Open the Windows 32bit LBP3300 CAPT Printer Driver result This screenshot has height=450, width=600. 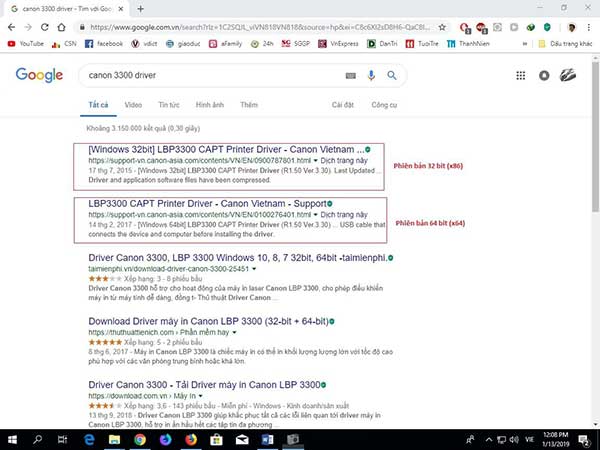click(227, 149)
